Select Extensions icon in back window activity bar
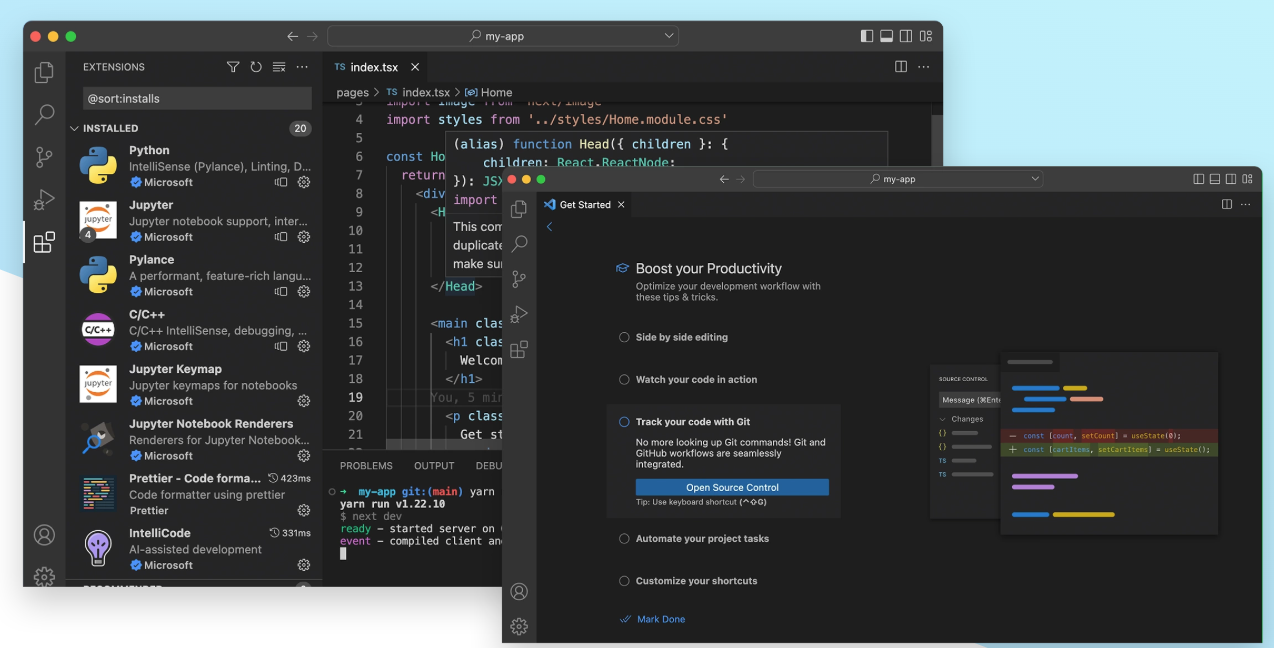Screen dimensions: 1274x648 [44, 243]
